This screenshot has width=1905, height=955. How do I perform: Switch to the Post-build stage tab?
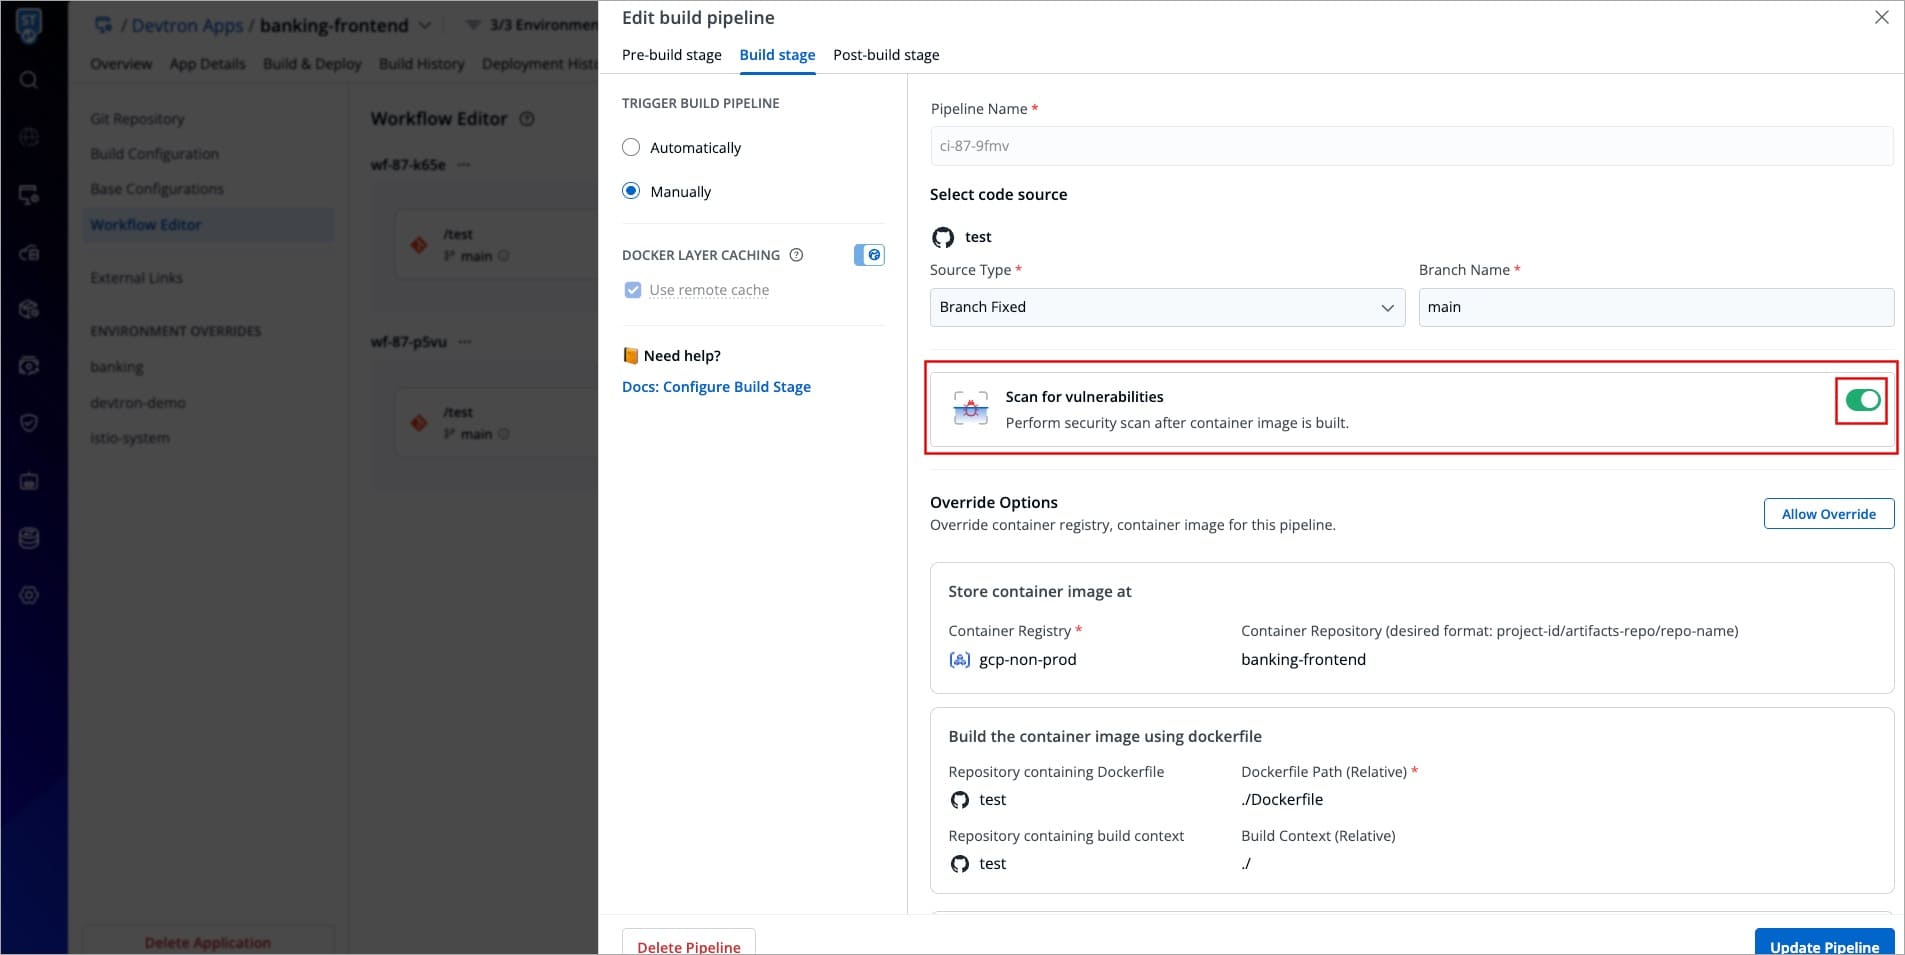(x=886, y=55)
